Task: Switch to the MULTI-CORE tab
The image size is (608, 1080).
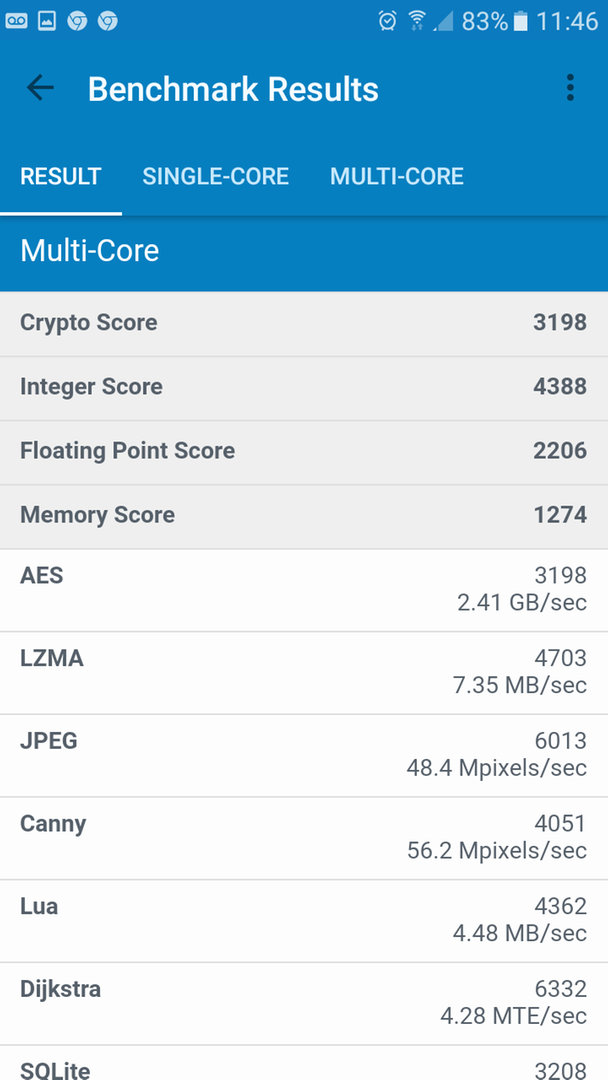Action: [397, 176]
